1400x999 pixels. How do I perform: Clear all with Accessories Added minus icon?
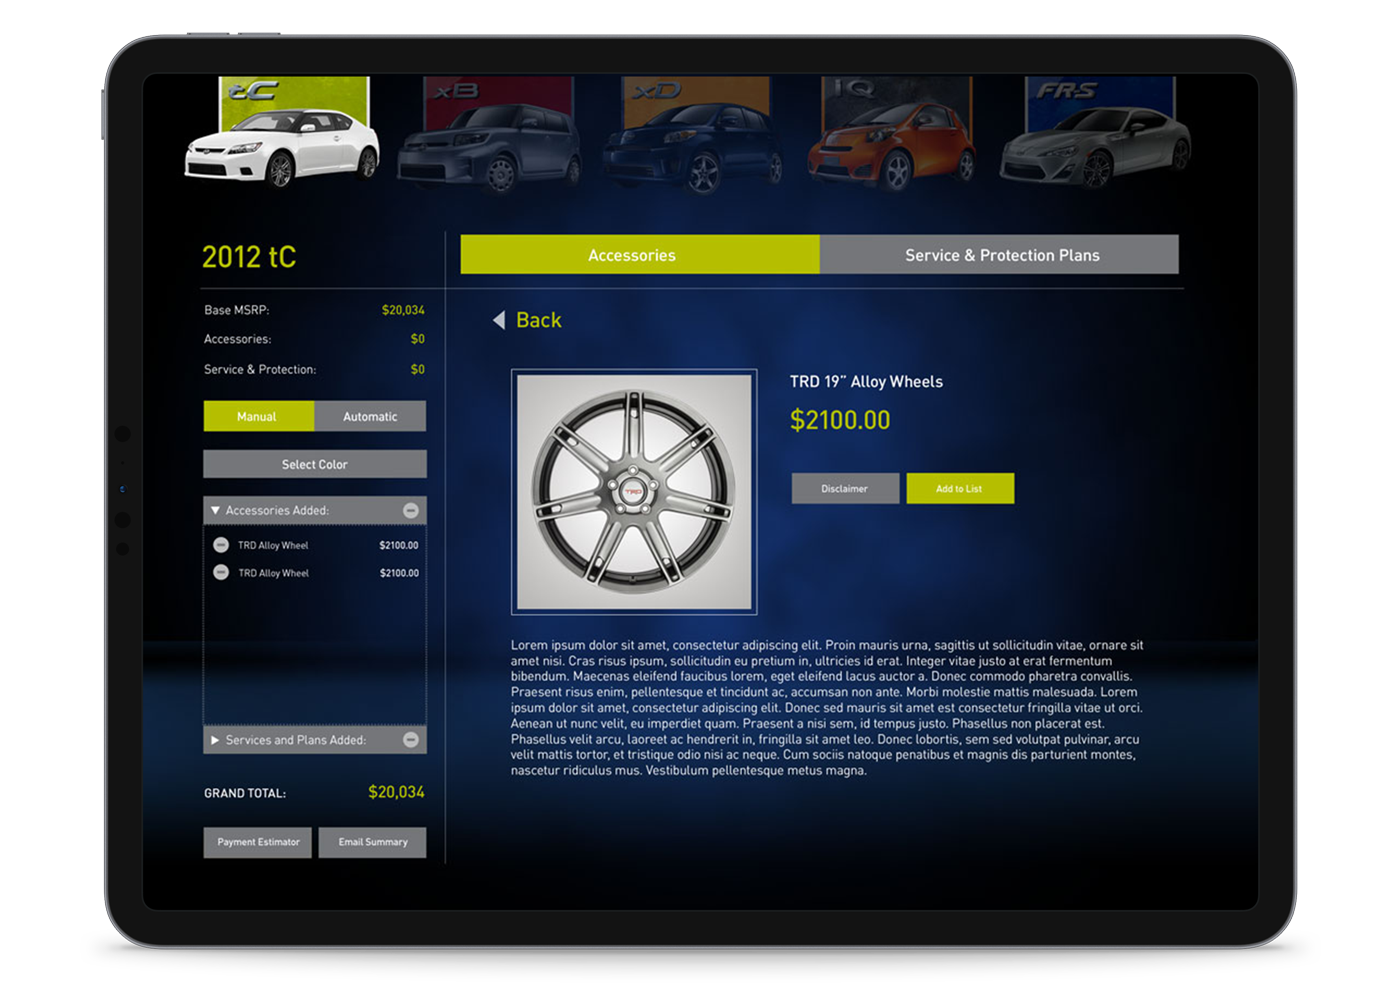[411, 510]
